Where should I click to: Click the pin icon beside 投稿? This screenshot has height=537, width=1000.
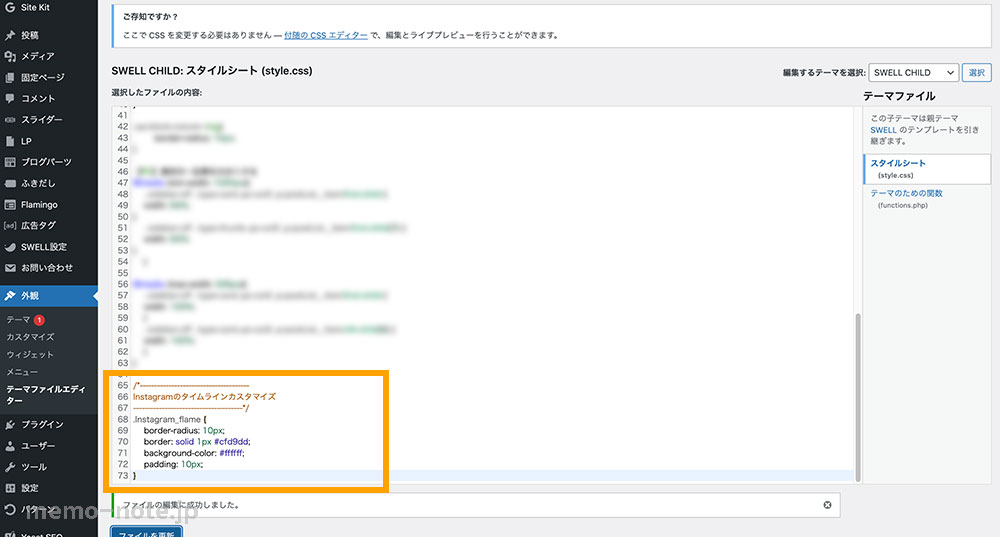(x=10, y=35)
